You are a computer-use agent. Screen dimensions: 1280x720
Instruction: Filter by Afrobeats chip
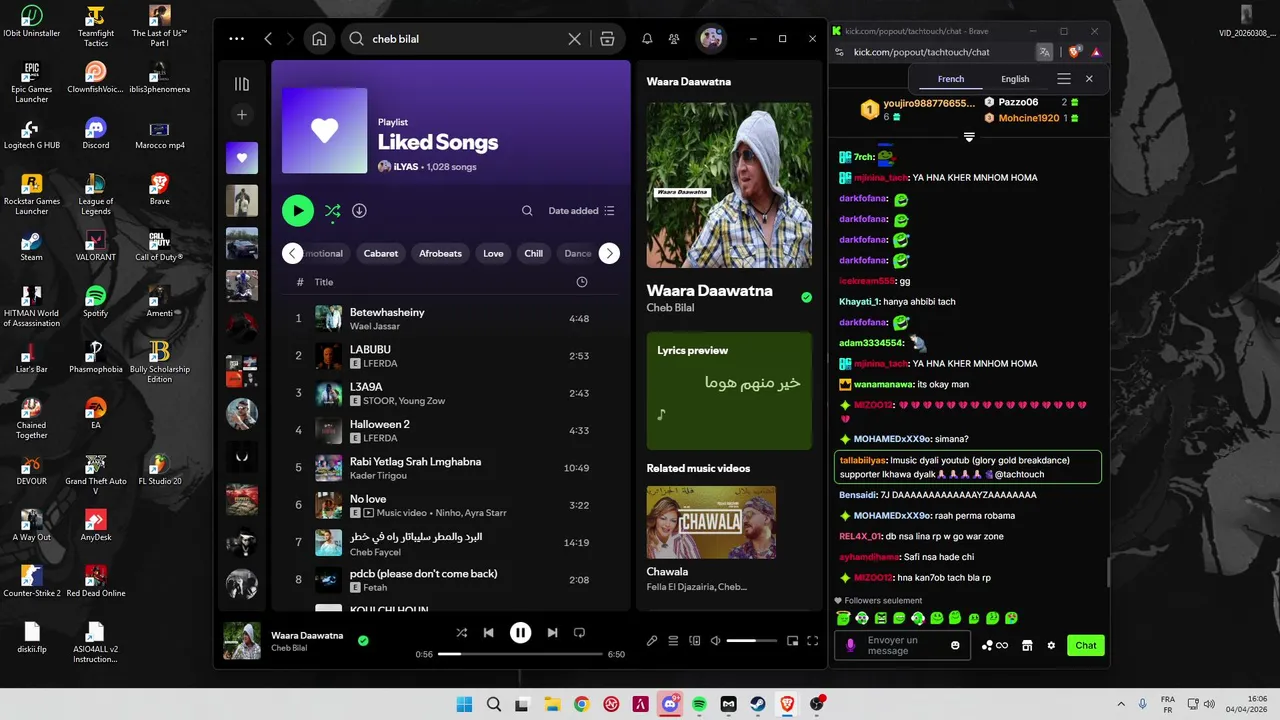[x=440, y=253]
